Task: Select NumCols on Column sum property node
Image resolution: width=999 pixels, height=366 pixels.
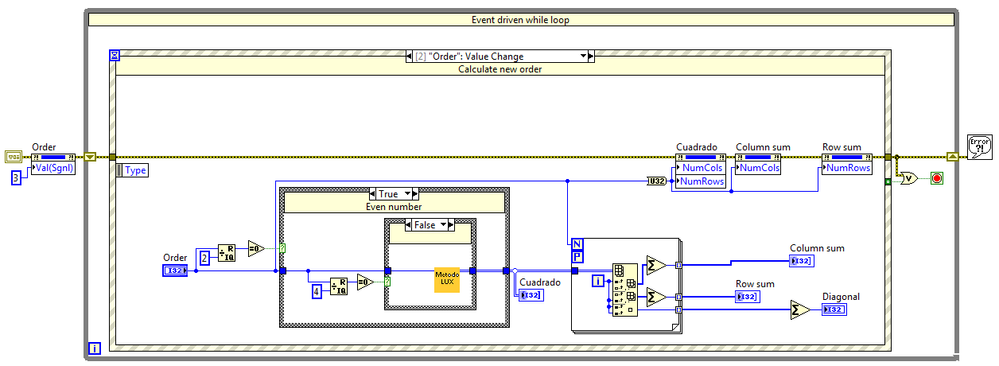Action: point(758,168)
